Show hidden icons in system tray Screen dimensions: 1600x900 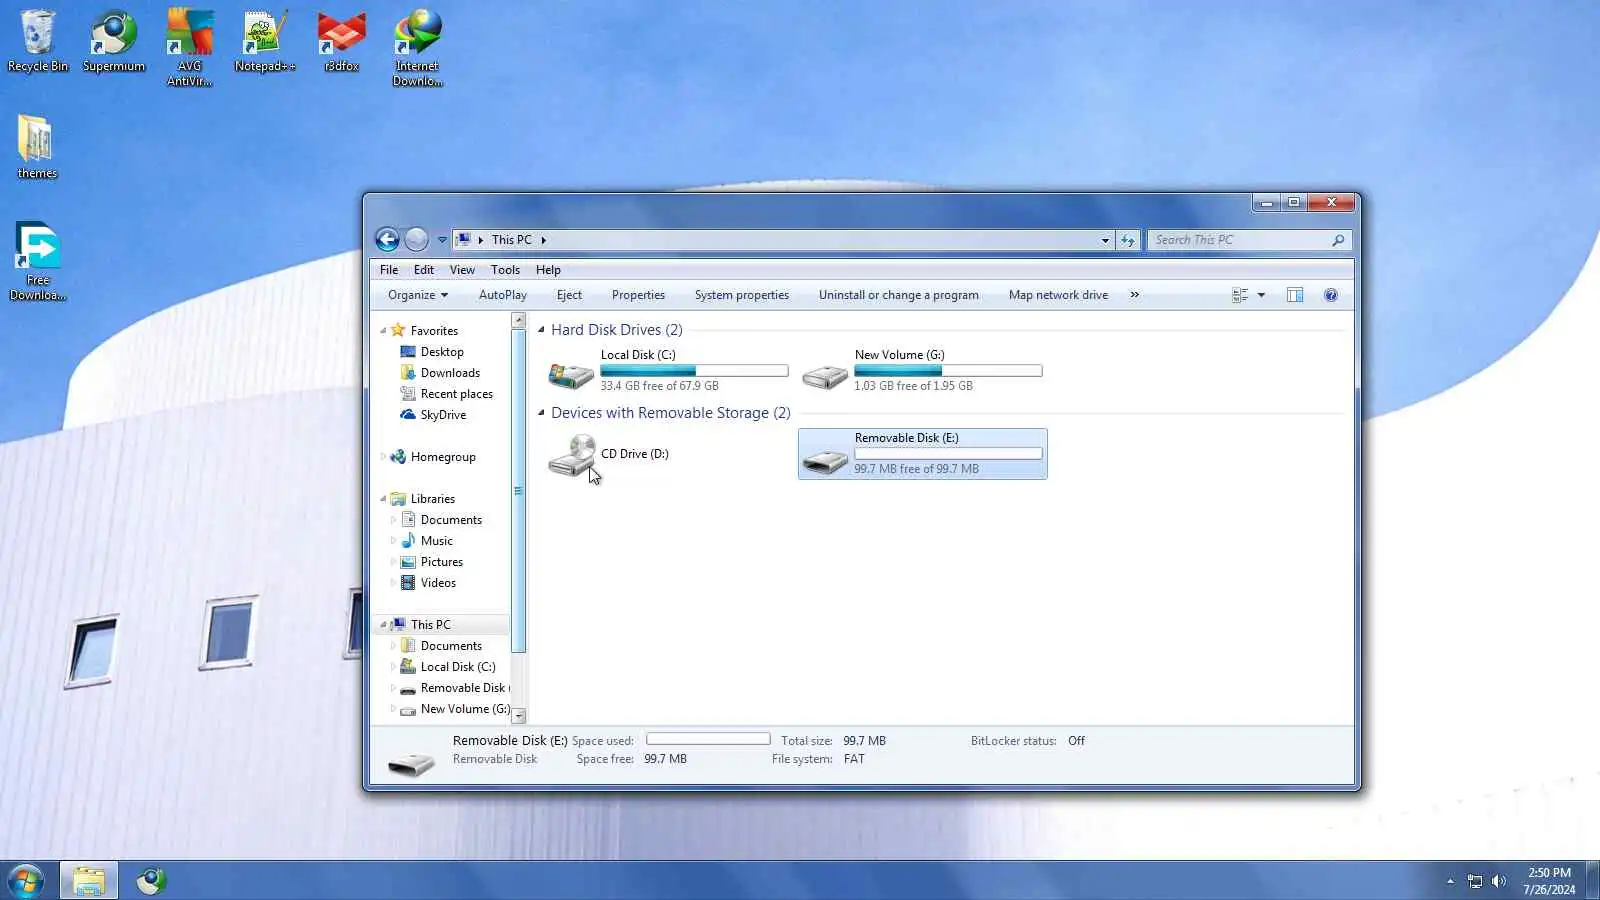pyautogui.click(x=1450, y=881)
